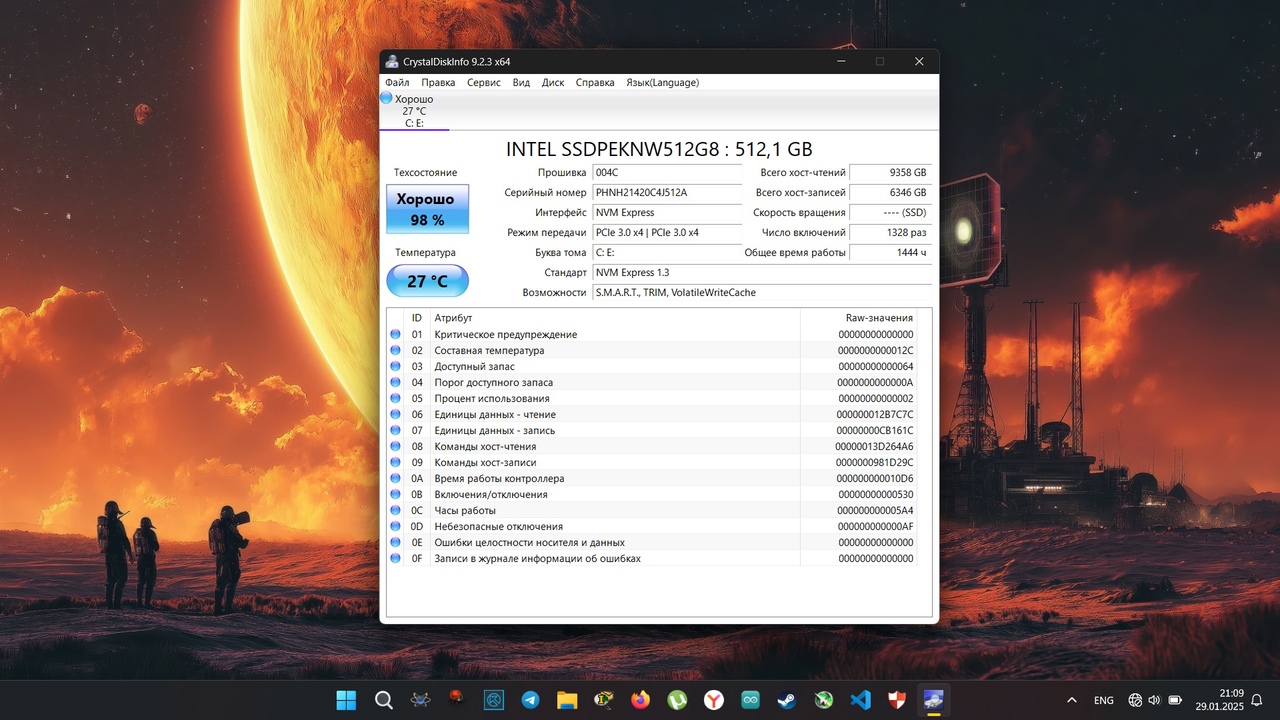Image resolution: width=1280 pixels, height=720 pixels.
Task: Click the ID column header
Action: click(417, 317)
